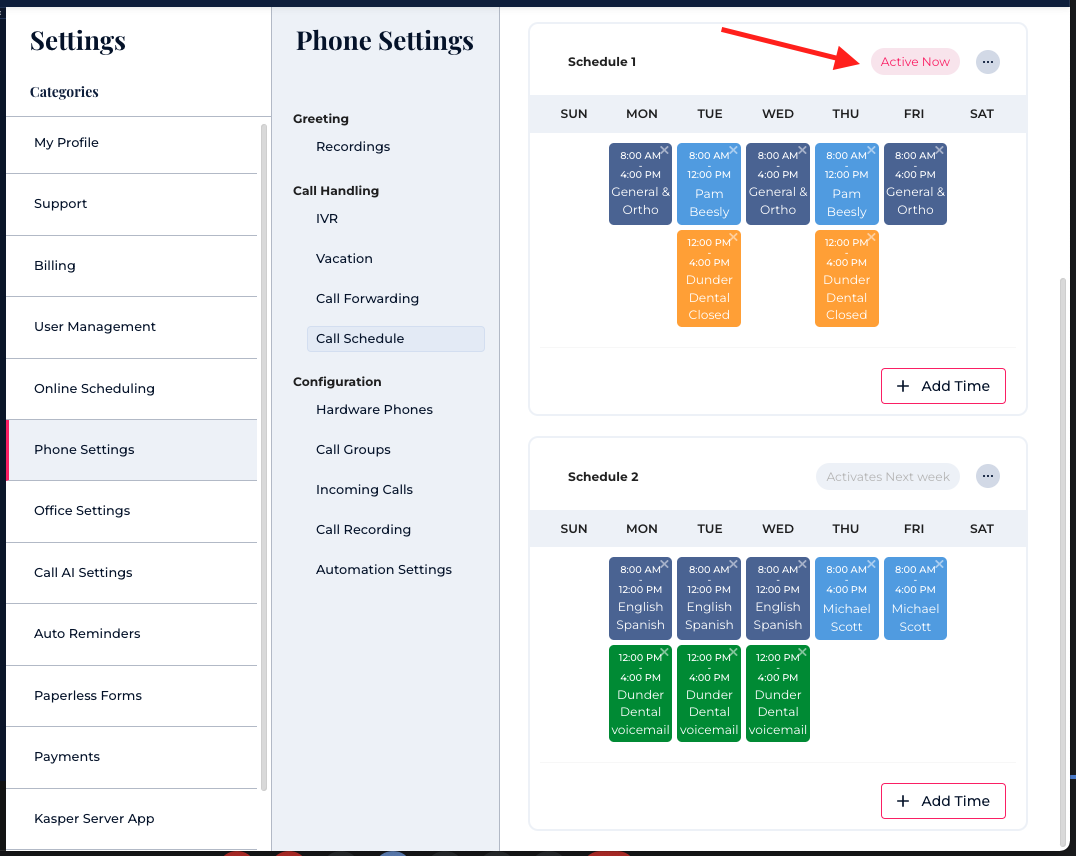Screen dimensions: 1076x856
Task: Open Schedule 1 three-dot options menu
Action: [987, 62]
